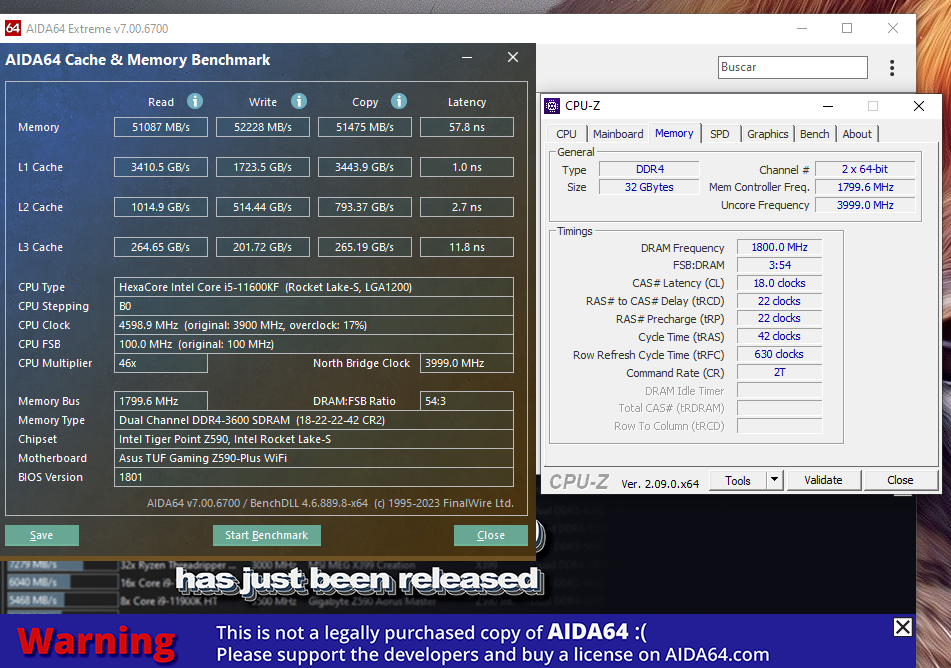951x668 pixels.
Task: Open the Bench tab in CPU-Z
Action: (815, 134)
